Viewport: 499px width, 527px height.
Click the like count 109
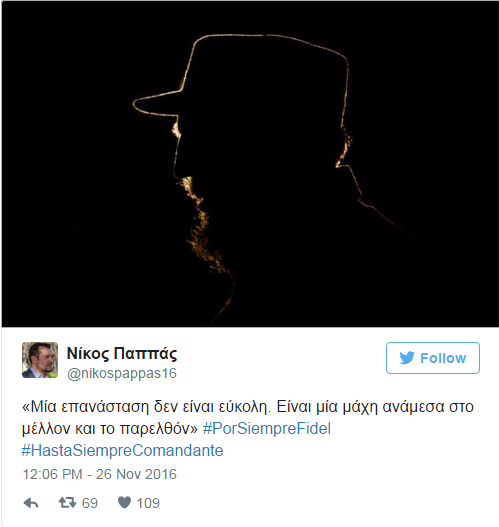click(x=148, y=503)
